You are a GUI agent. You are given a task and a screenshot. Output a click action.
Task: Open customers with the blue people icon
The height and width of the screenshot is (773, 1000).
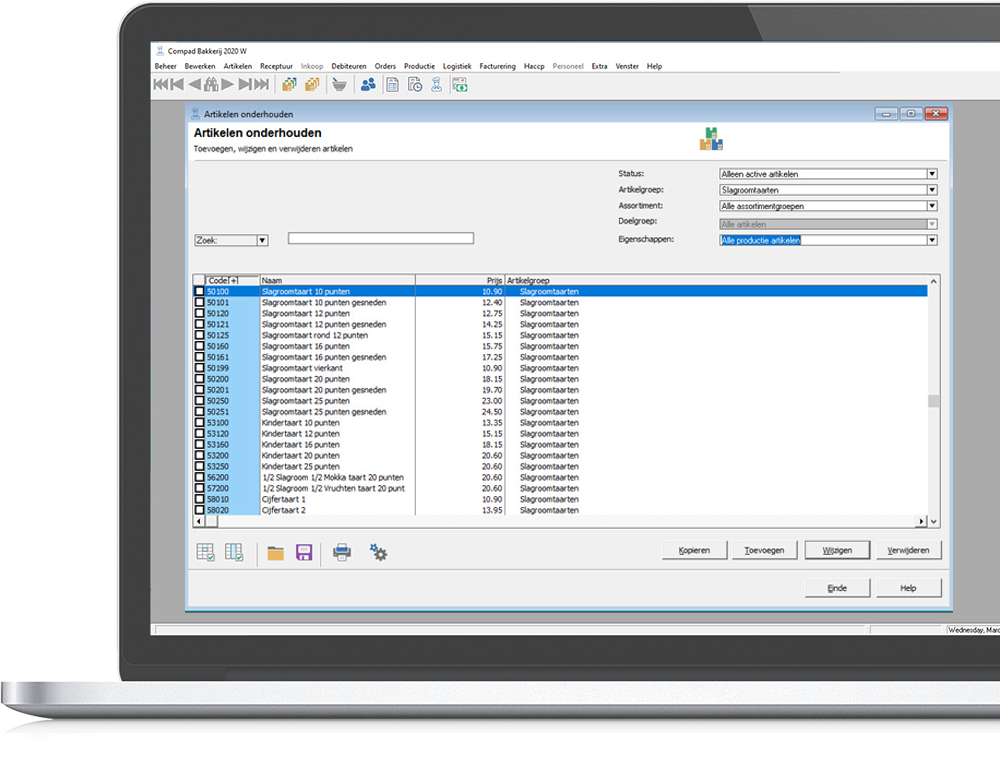click(x=368, y=84)
